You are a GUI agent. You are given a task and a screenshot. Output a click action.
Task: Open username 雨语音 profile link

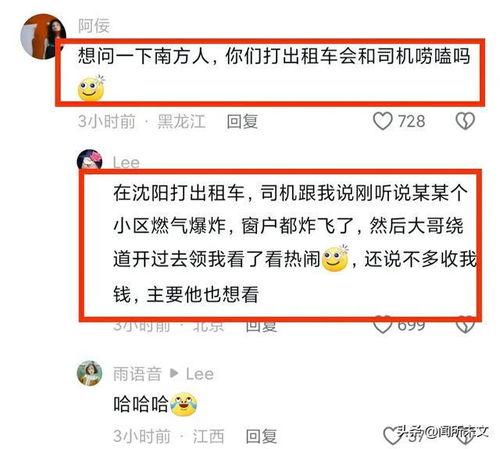point(137,374)
